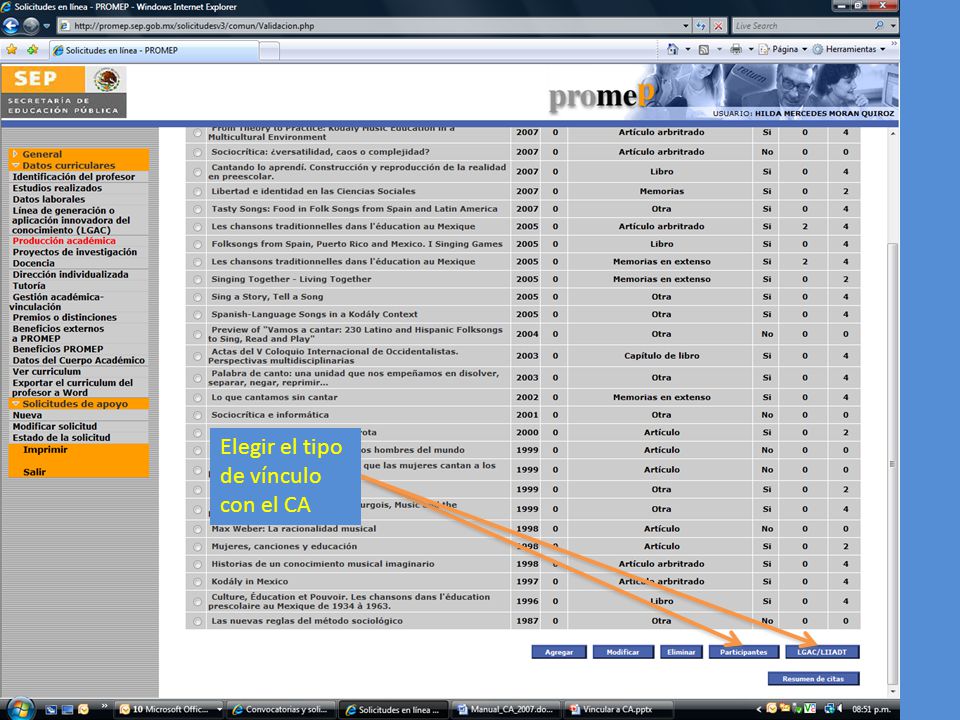Screen dimensions: 960x720
Task: Select radio for 'Sociocrítica: ¿versatilidad, caos o complejidad?'
Action: coord(197,152)
